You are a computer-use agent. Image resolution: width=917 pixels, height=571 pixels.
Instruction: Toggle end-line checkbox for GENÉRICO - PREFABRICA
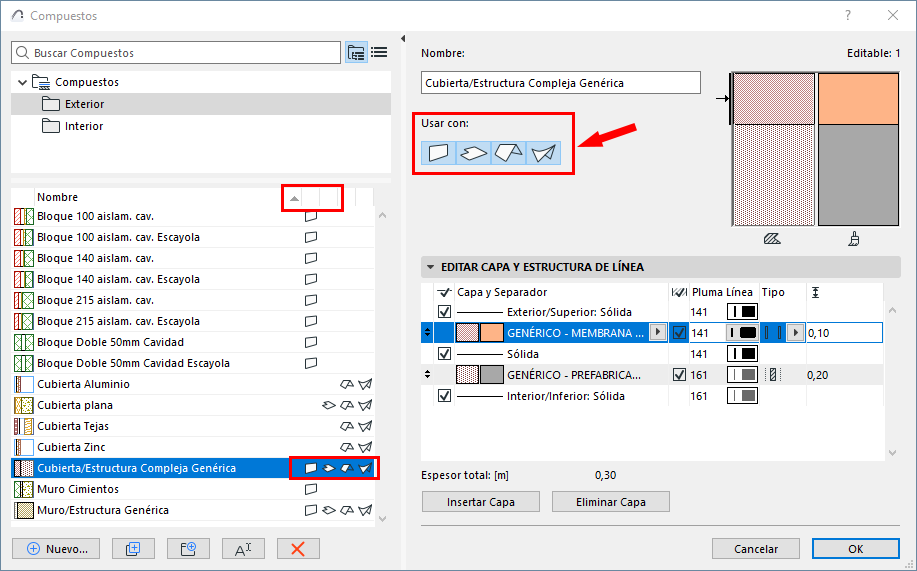pos(679,375)
